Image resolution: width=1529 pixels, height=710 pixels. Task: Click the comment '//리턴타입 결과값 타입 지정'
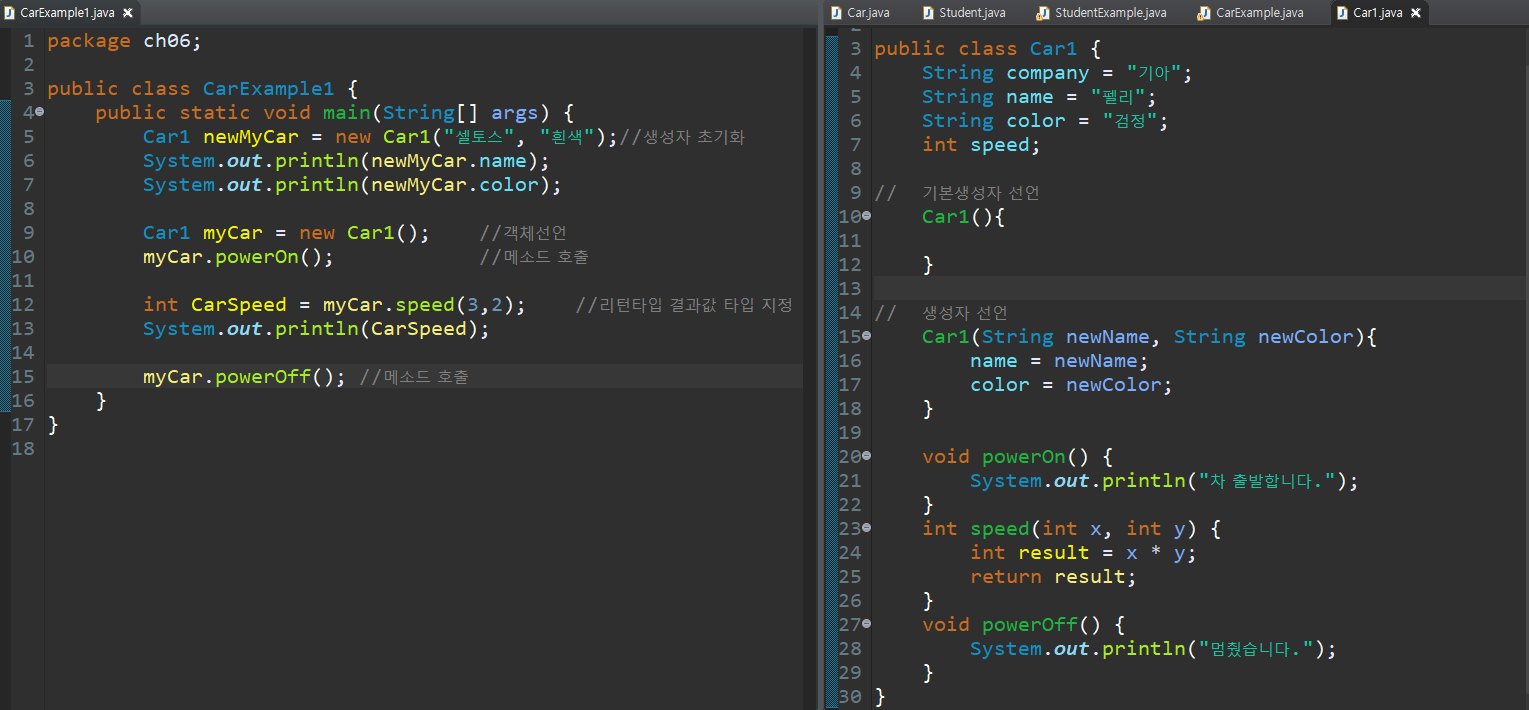coord(684,305)
